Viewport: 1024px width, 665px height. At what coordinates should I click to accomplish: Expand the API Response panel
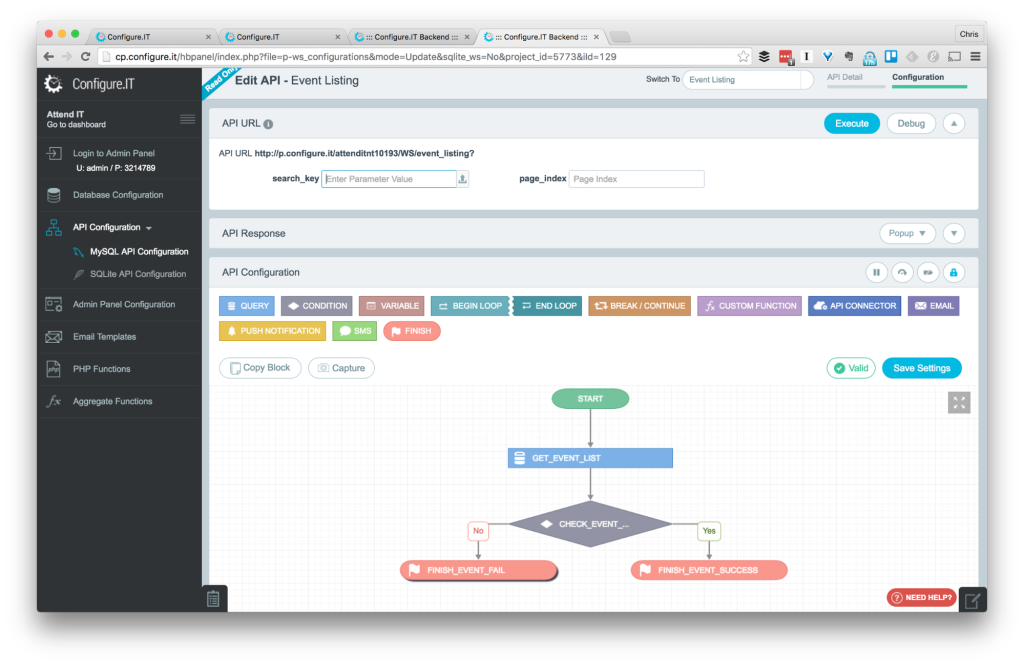(x=953, y=233)
